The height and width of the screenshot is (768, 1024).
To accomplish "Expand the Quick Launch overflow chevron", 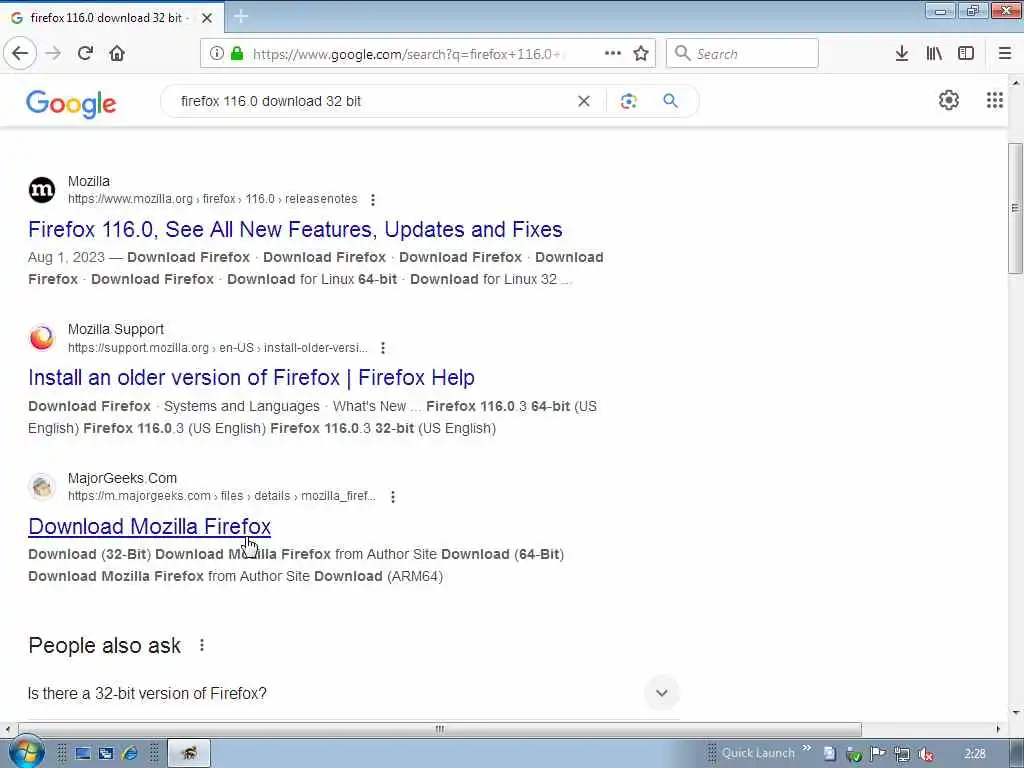I will coord(807,748).
